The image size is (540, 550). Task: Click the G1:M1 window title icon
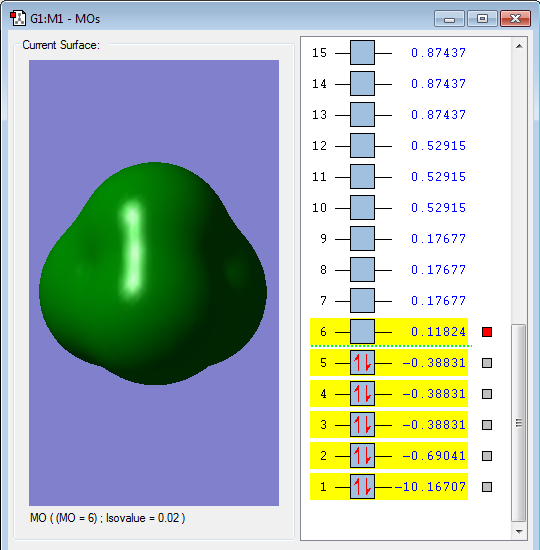[18, 18]
